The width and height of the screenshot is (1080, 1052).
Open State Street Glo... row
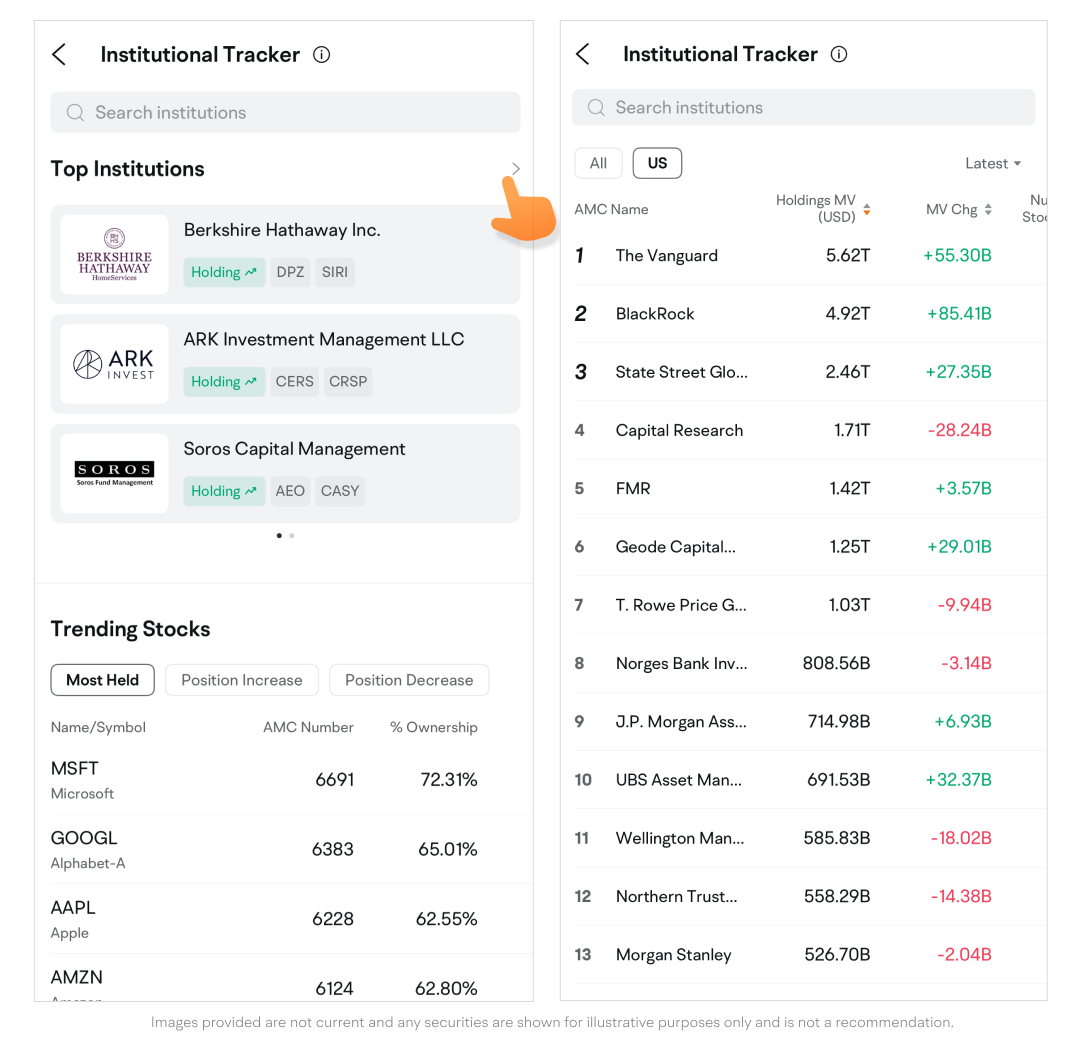[x=811, y=372]
